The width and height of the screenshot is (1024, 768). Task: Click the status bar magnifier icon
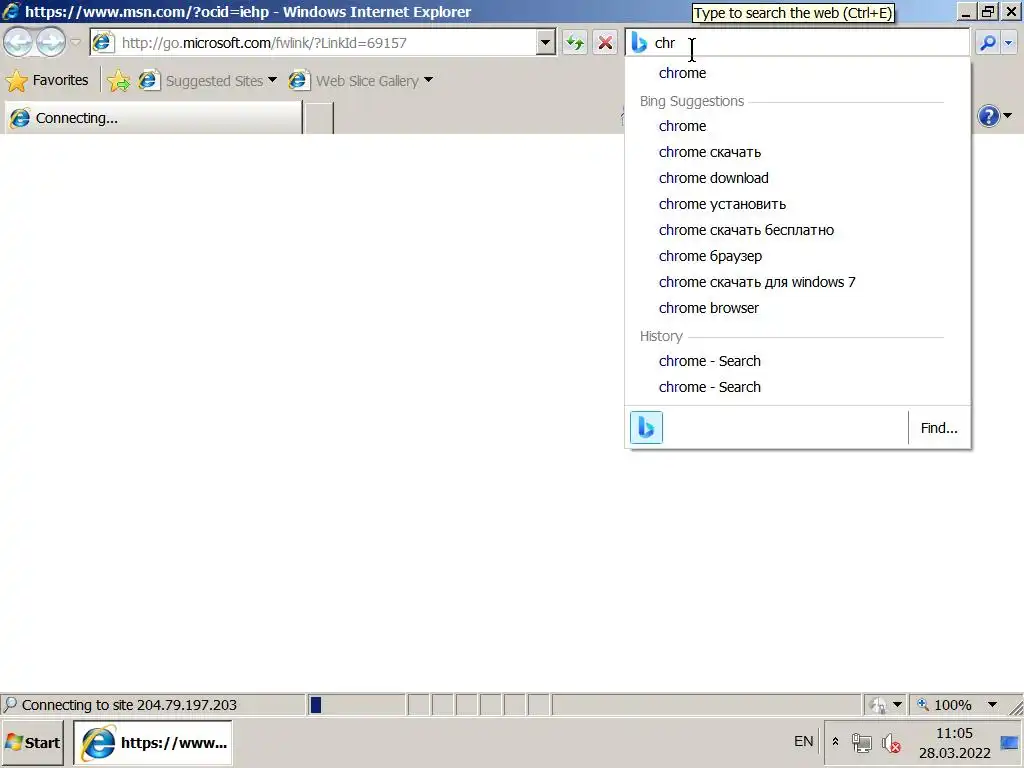(10, 705)
